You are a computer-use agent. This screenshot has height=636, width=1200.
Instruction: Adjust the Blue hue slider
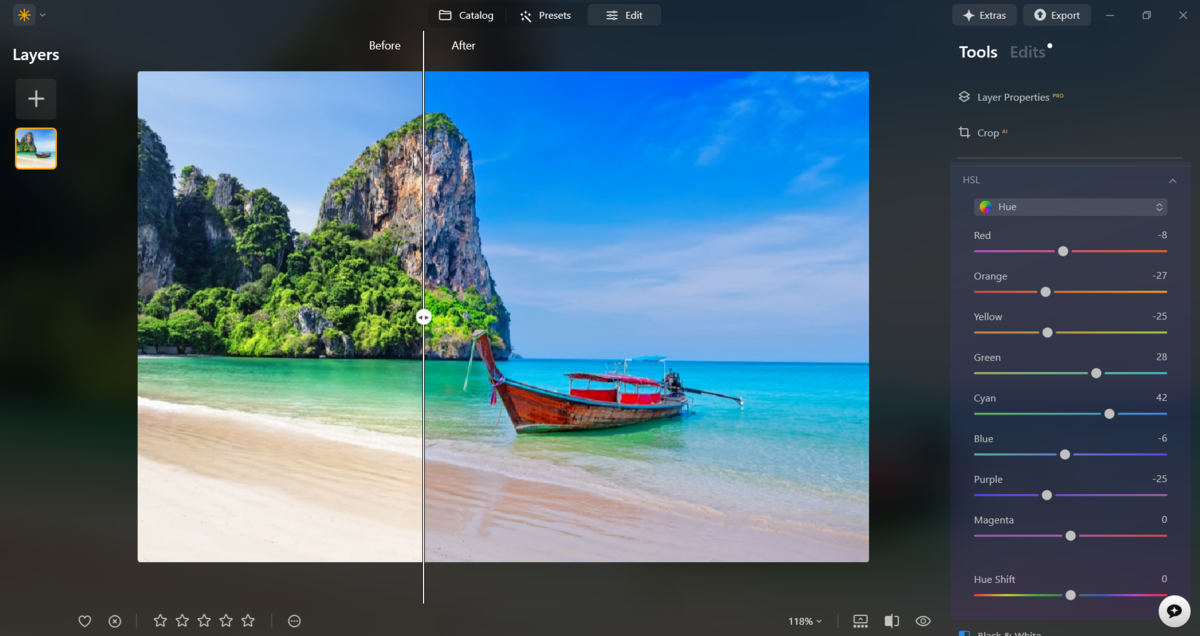(1070, 454)
